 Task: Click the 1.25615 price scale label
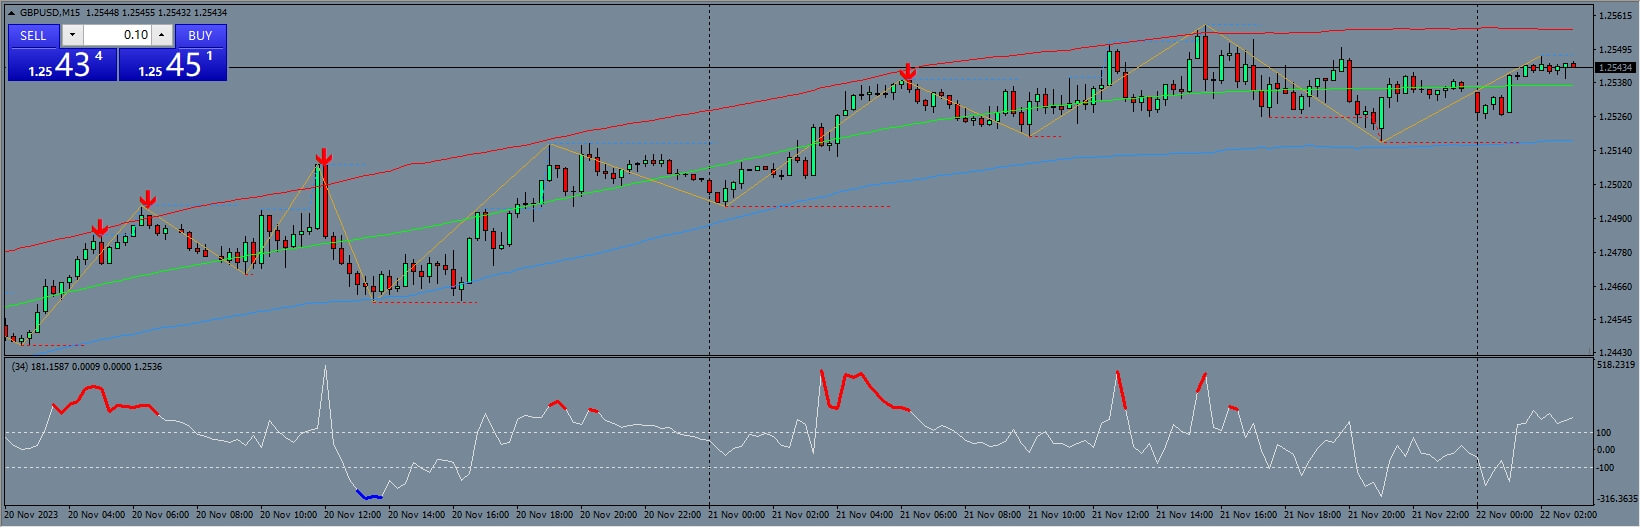tap(1615, 16)
